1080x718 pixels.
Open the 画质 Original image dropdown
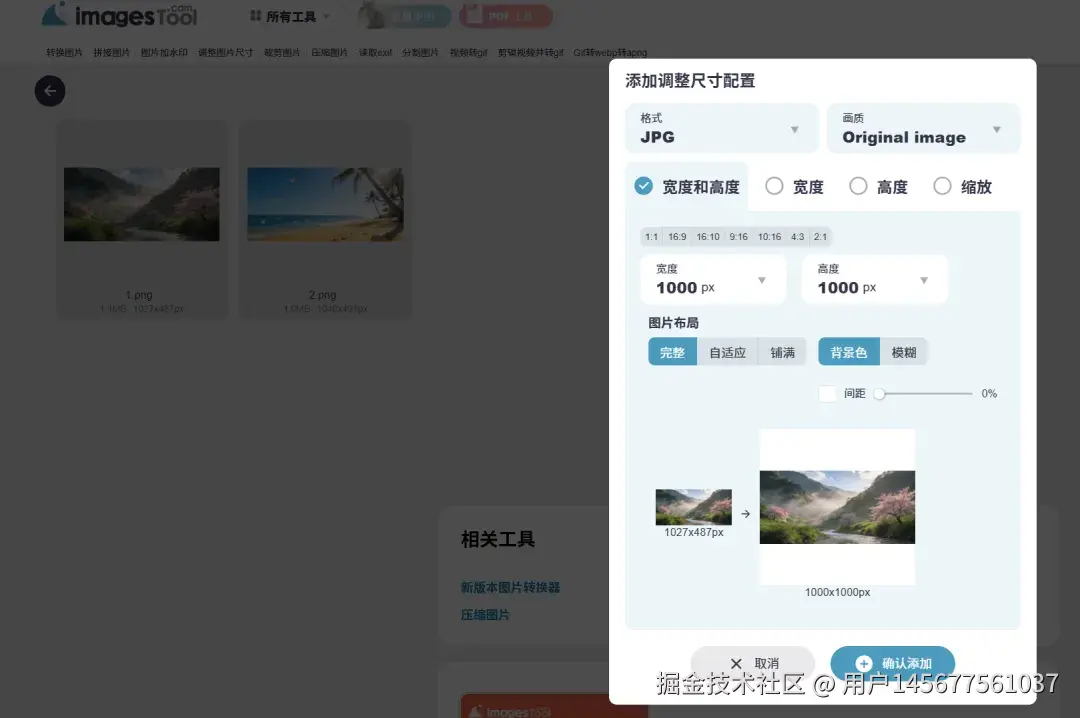point(922,128)
